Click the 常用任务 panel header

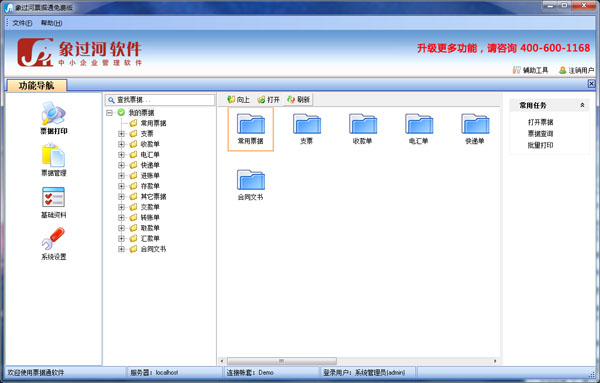pyautogui.click(x=549, y=105)
